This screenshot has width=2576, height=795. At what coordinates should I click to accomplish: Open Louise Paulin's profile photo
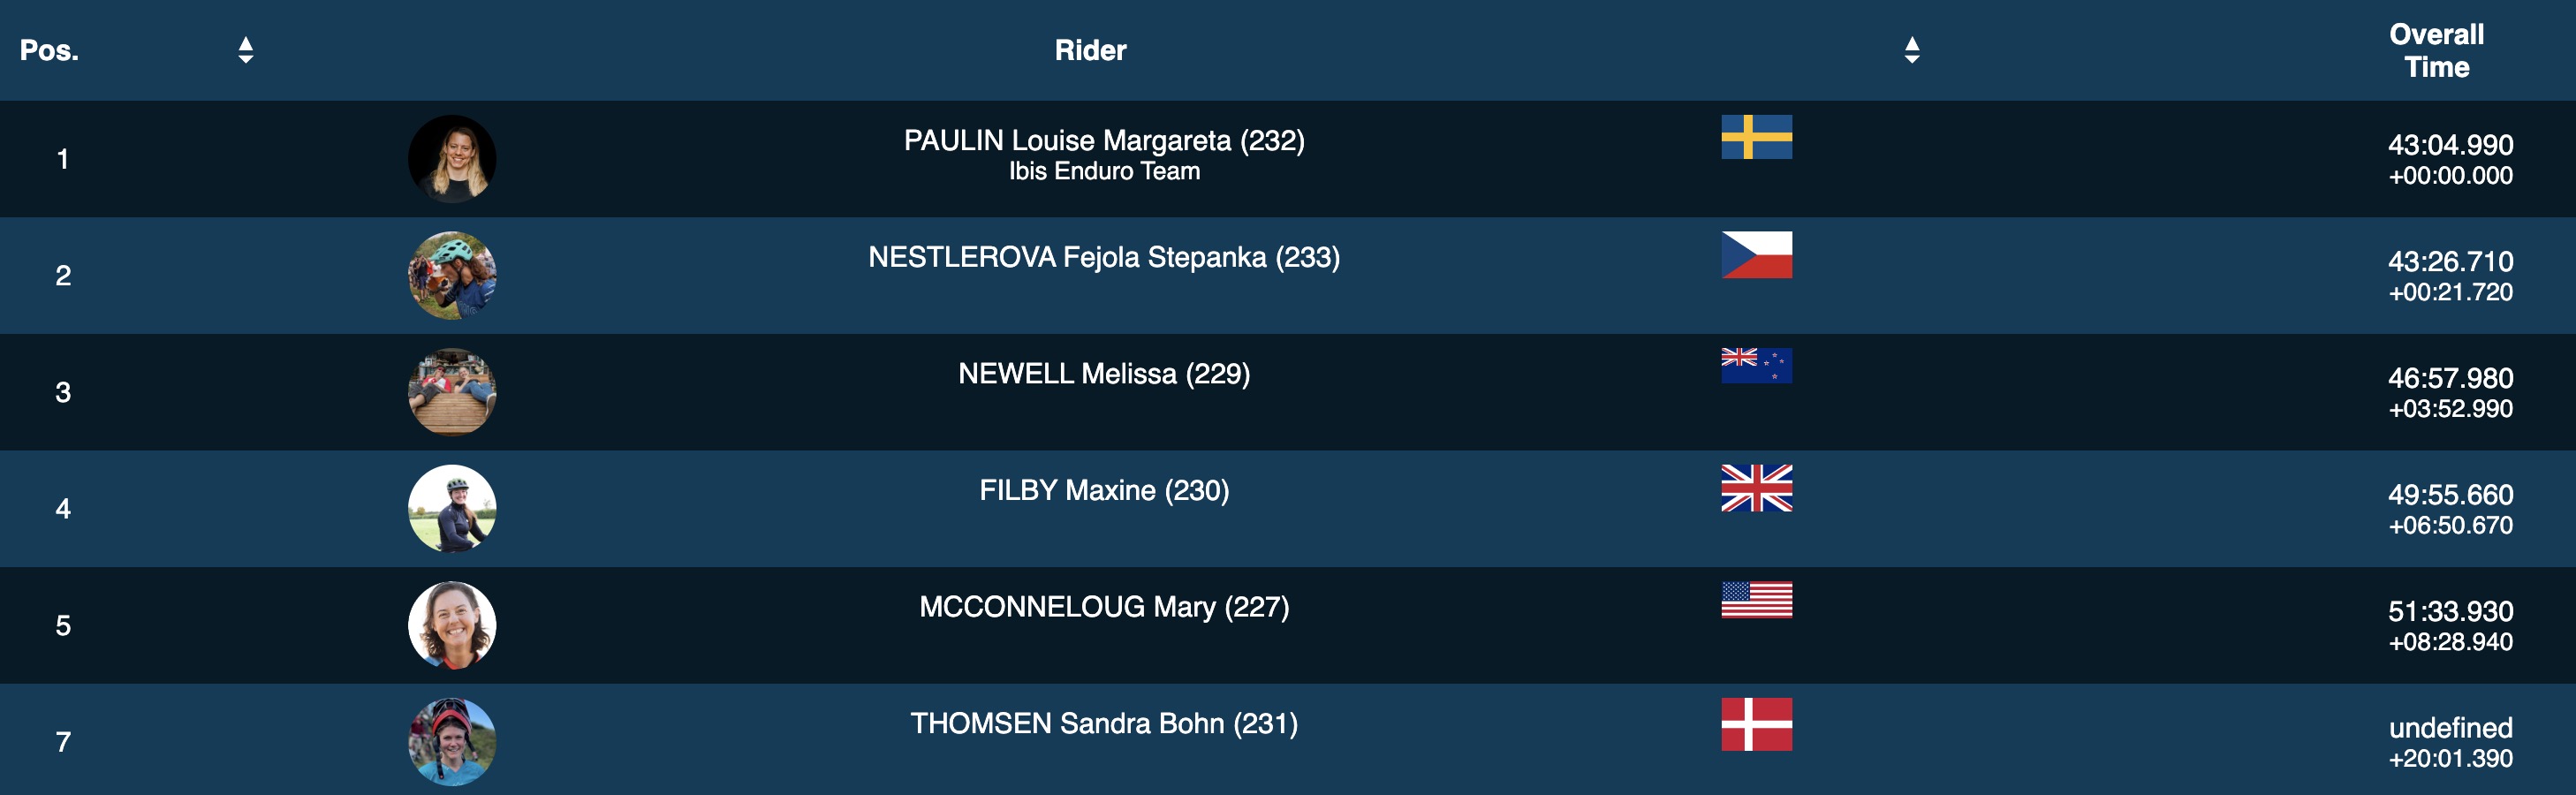tap(452, 159)
